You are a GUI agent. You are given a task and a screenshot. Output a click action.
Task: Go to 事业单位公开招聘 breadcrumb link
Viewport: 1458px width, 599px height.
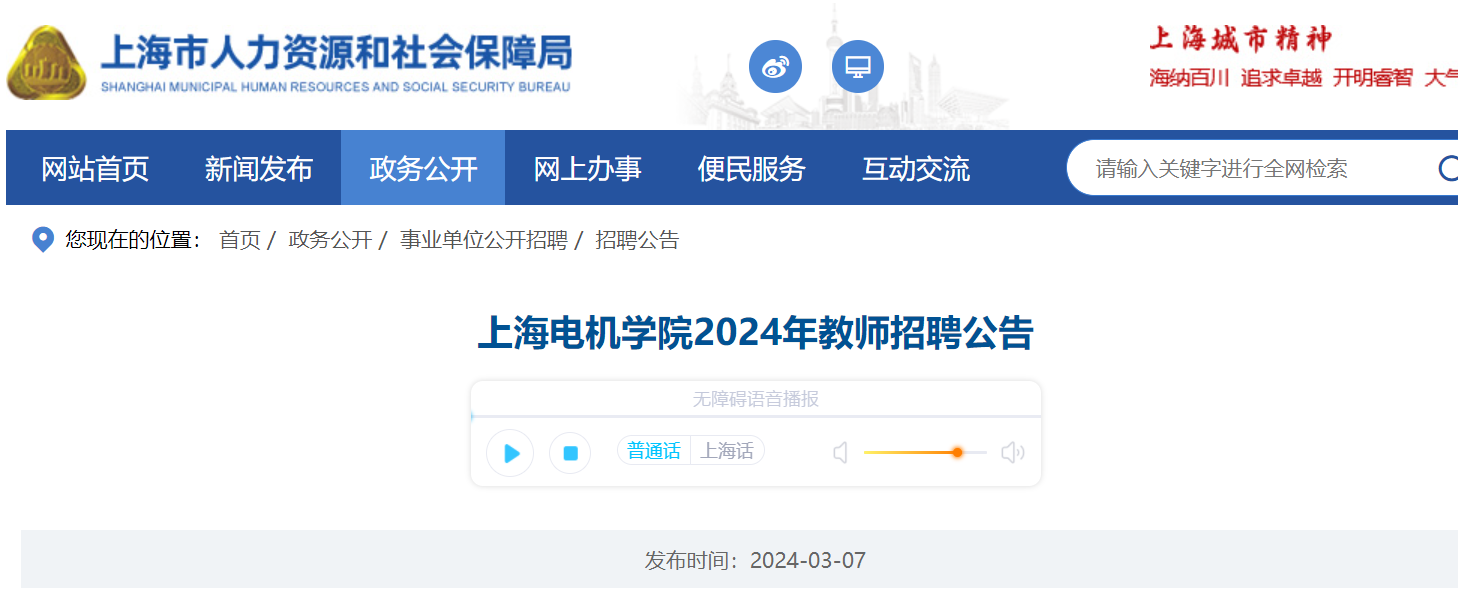pyautogui.click(x=484, y=240)
